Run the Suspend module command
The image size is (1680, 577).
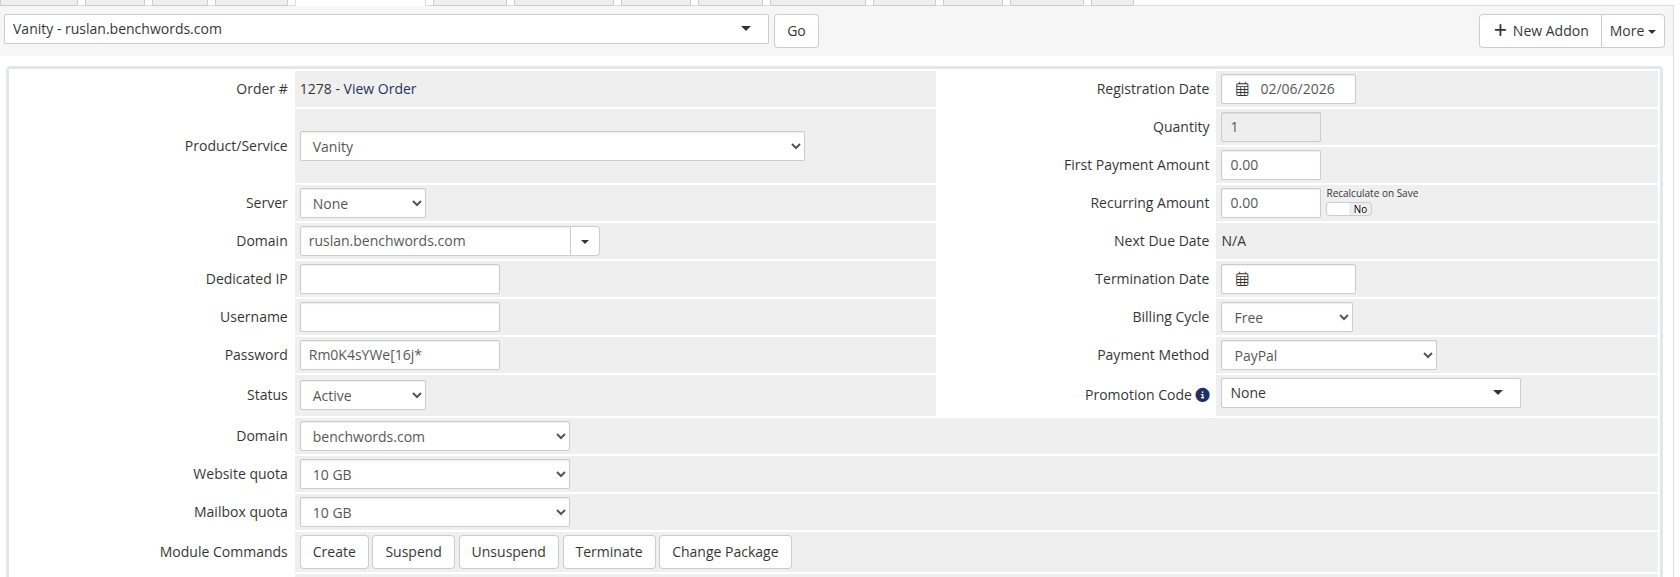point(413,552)
